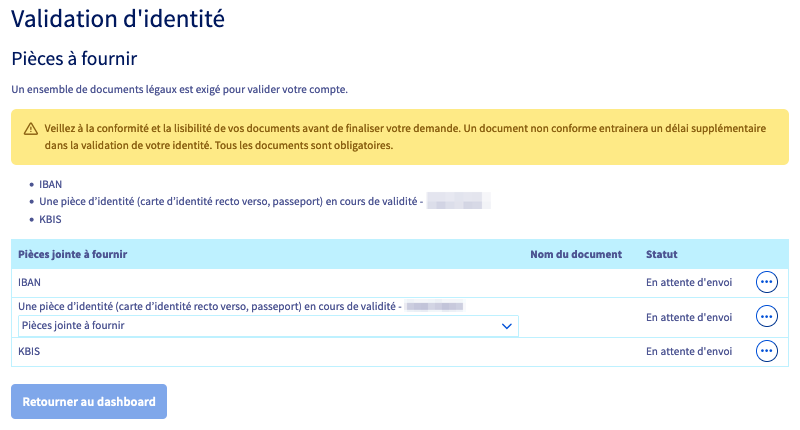Click the 'Retourner au dashboard' button

click(89, 402)
